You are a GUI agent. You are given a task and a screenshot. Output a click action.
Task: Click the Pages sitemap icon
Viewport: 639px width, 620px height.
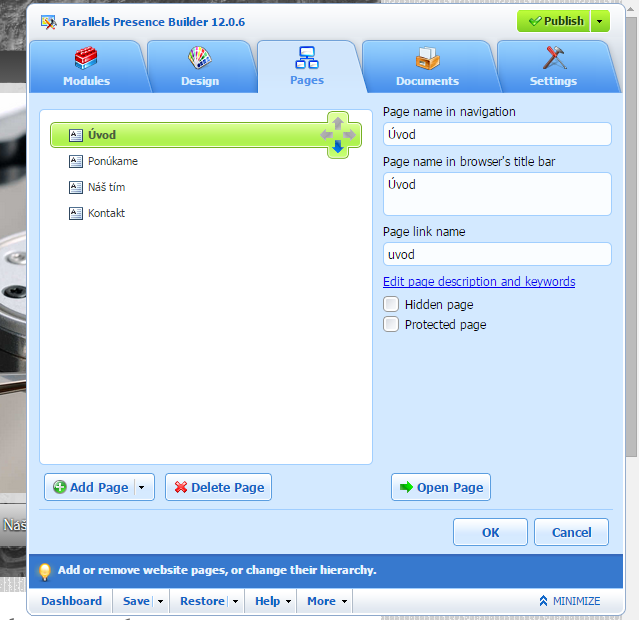tap(307, 57)
